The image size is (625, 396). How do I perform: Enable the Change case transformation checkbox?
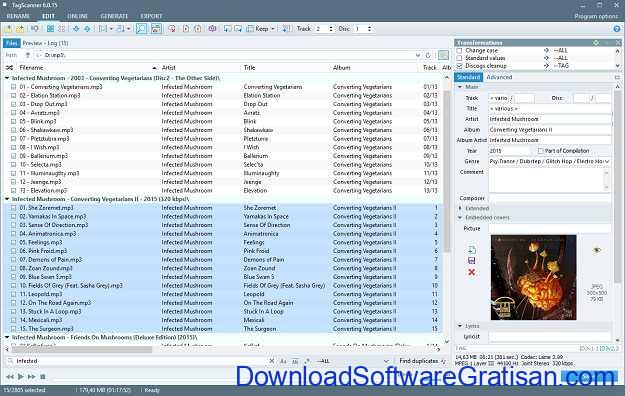[x=460, y=51]
